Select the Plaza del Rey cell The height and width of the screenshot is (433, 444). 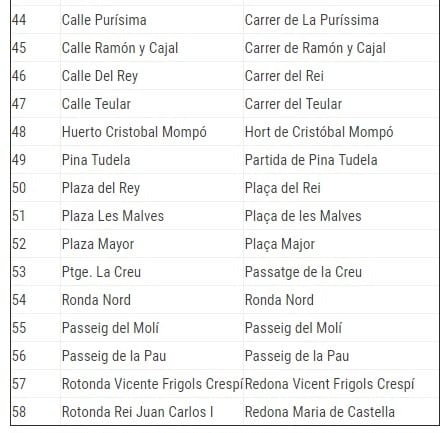pos(152,188)
